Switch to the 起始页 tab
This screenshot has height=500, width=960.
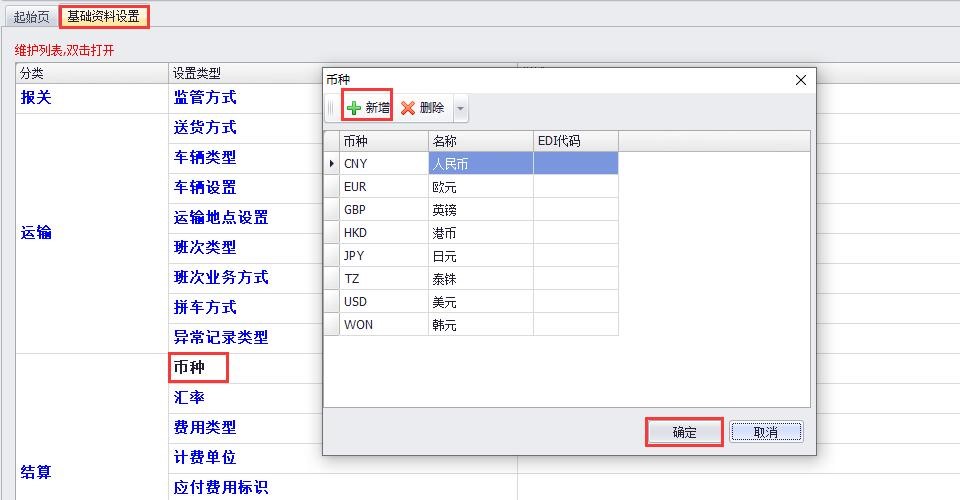tap(31, 17)
